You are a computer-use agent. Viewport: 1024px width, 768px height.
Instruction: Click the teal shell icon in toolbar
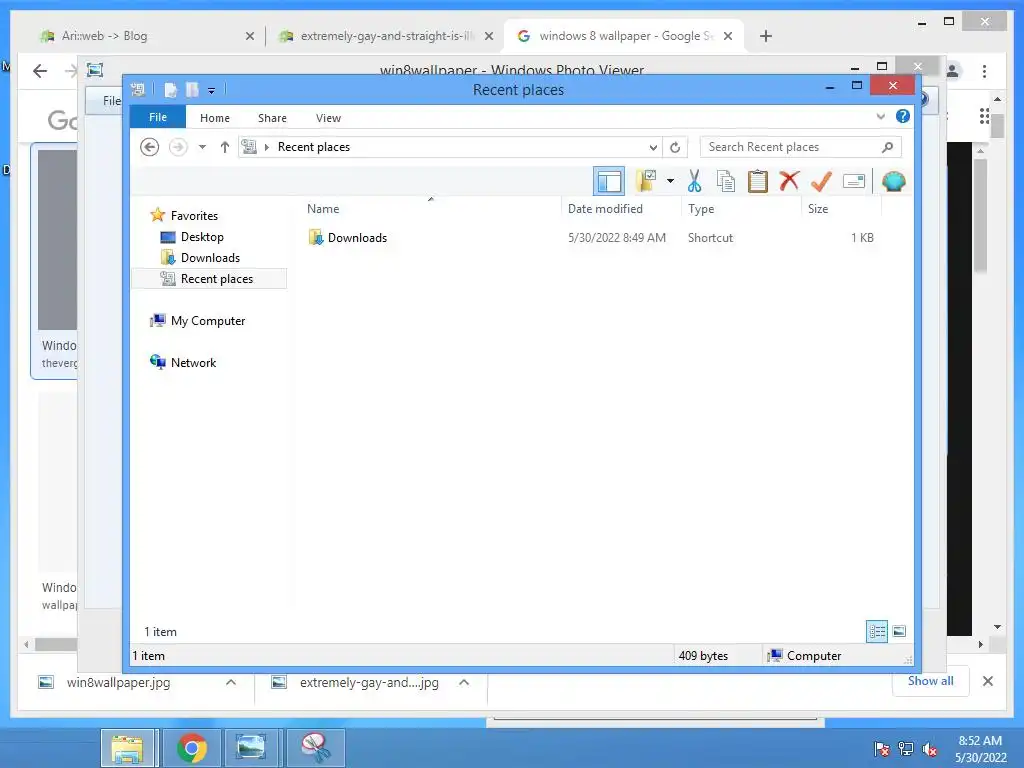tap(893, 182)
